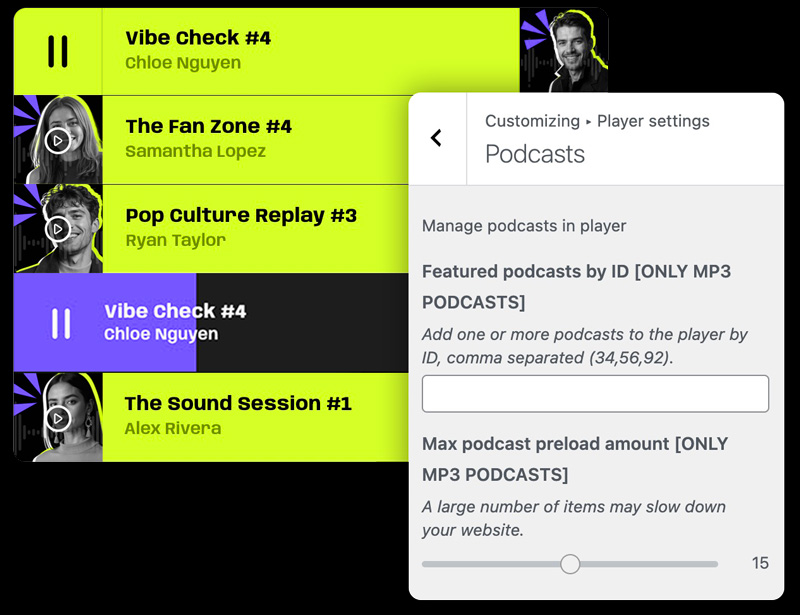Open The Sound Session #1 title

(238, 404)
